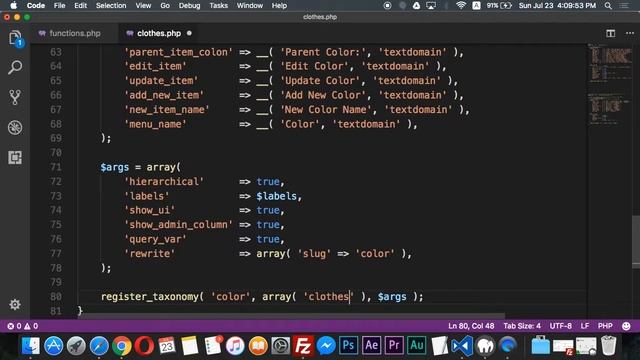Open Premiere Pro from the dock
Viewport: 640px width, 360px height.
(x=394, y=346)
